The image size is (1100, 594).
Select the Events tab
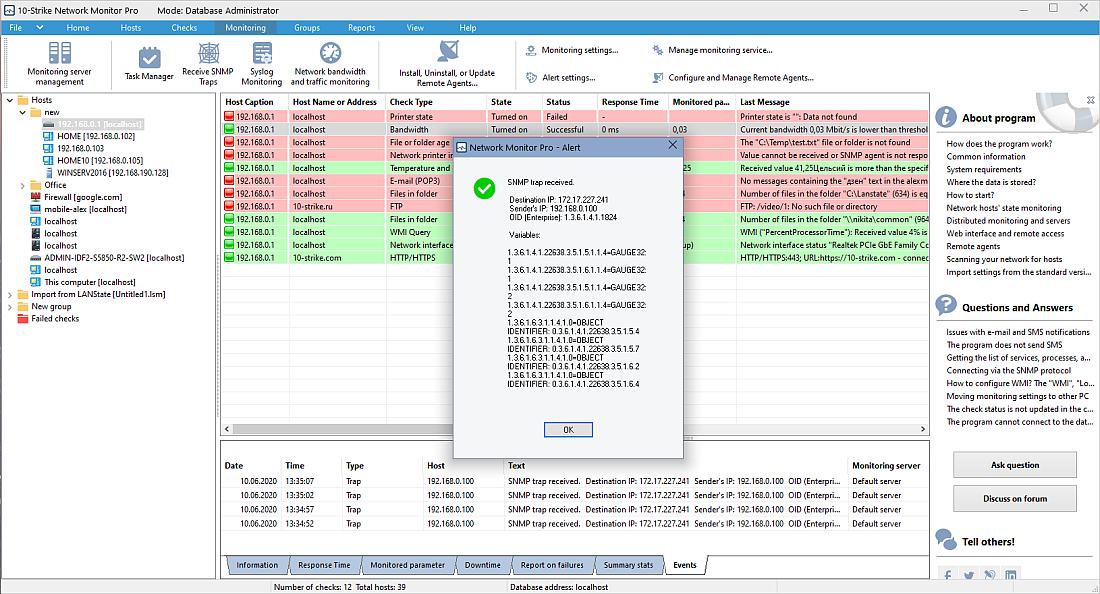[686, 564]
